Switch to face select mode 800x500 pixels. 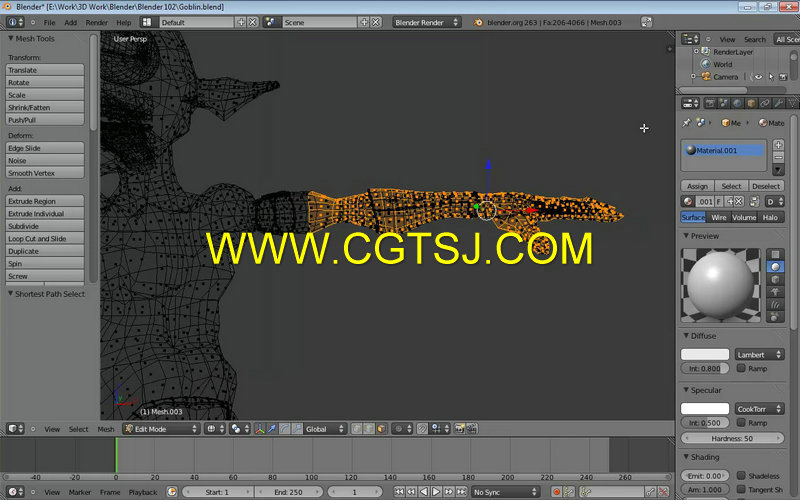[381, 429]
